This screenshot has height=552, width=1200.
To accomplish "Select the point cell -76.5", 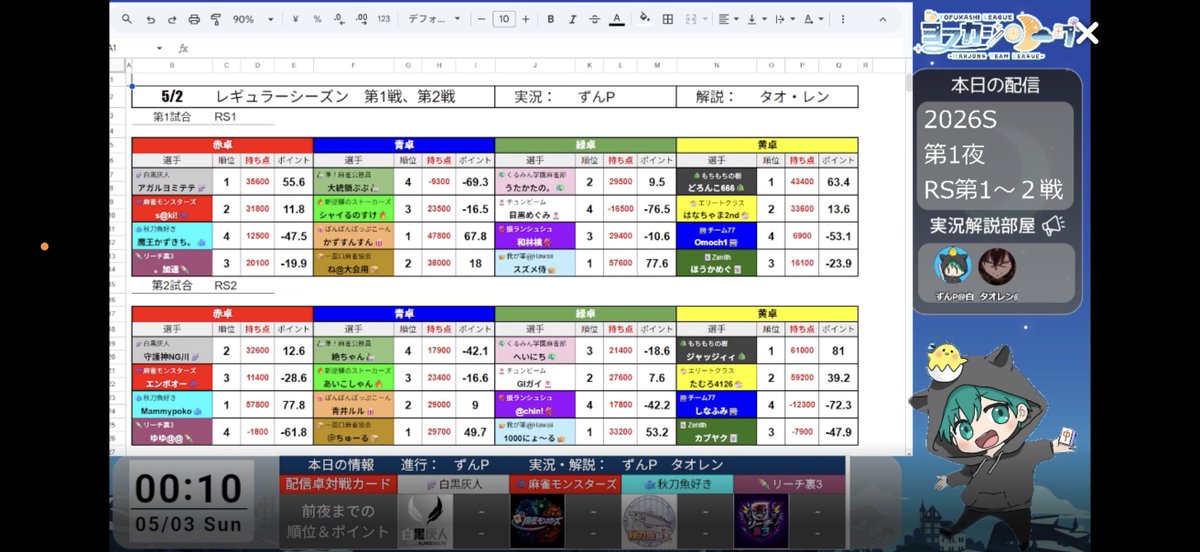I will pyautogui.click(x=657, y=209).
